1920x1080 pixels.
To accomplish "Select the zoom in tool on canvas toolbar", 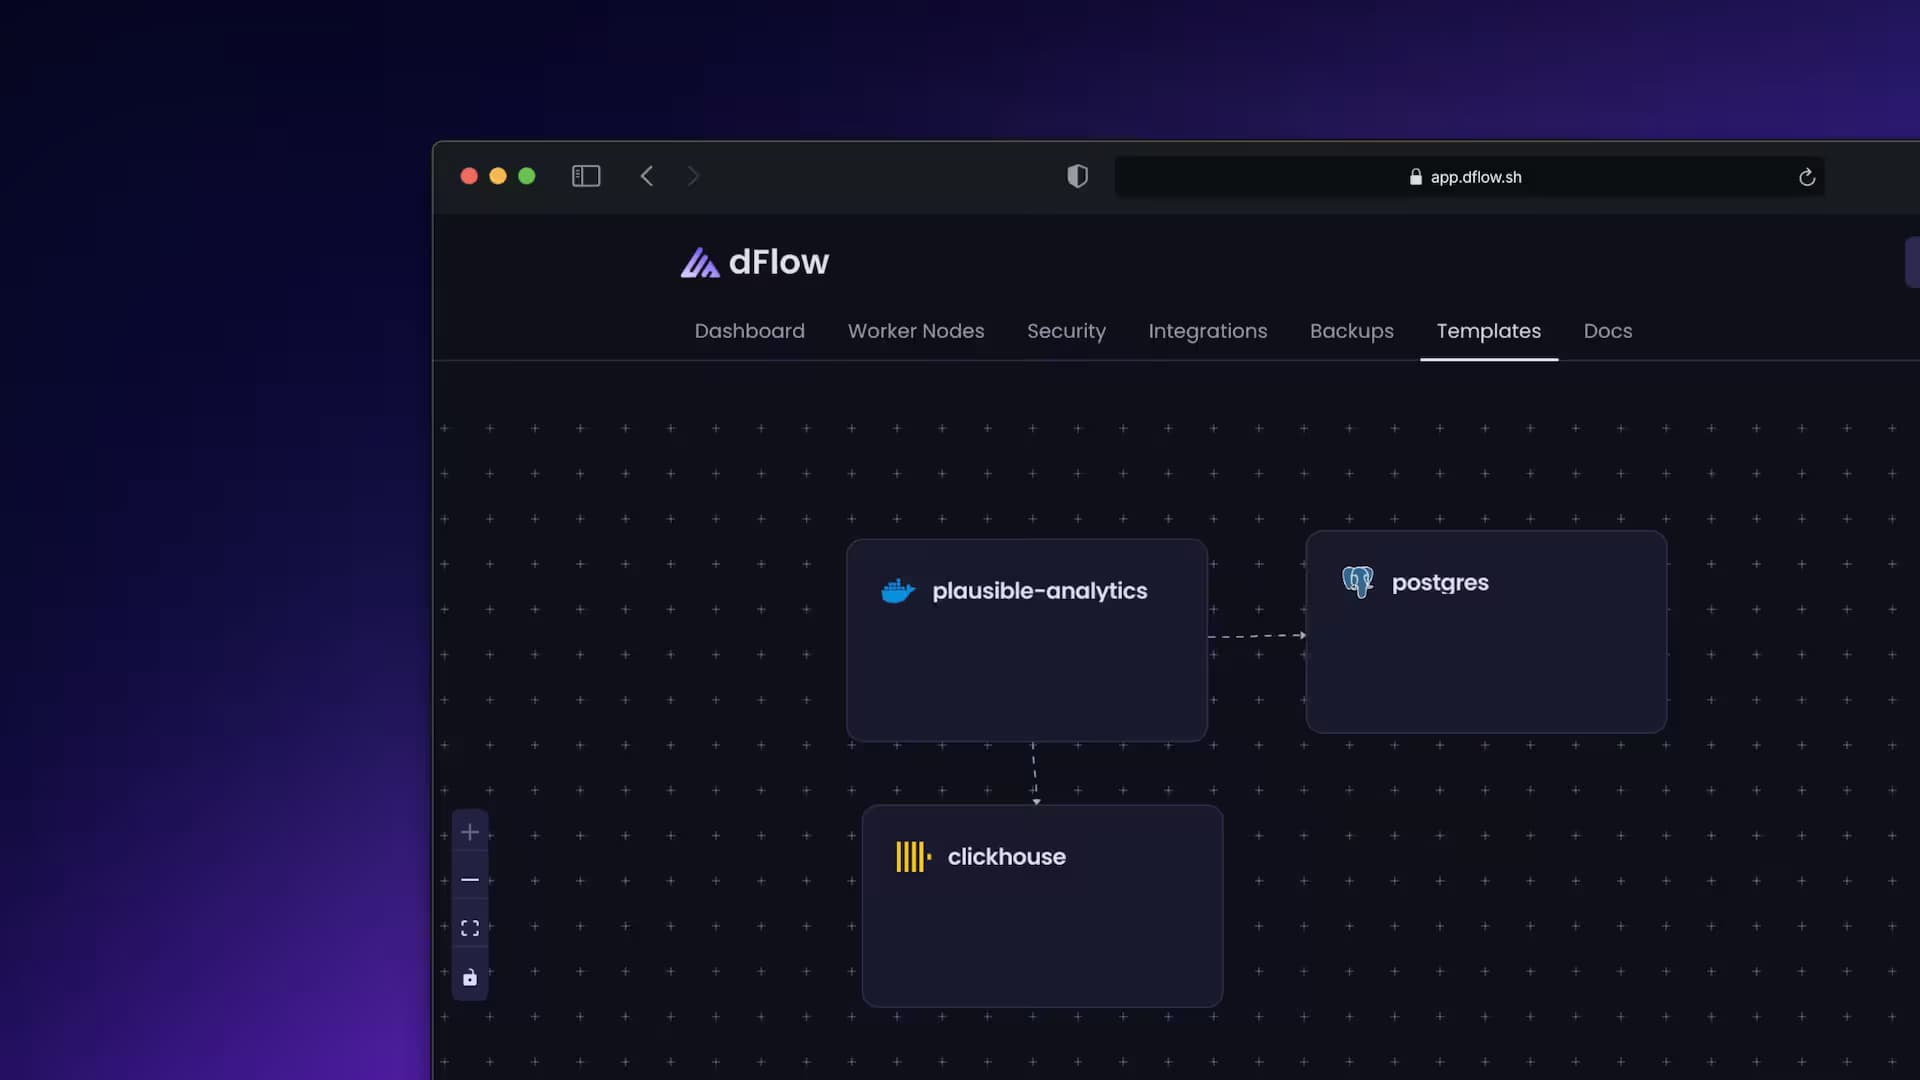I will click(470, 831).
